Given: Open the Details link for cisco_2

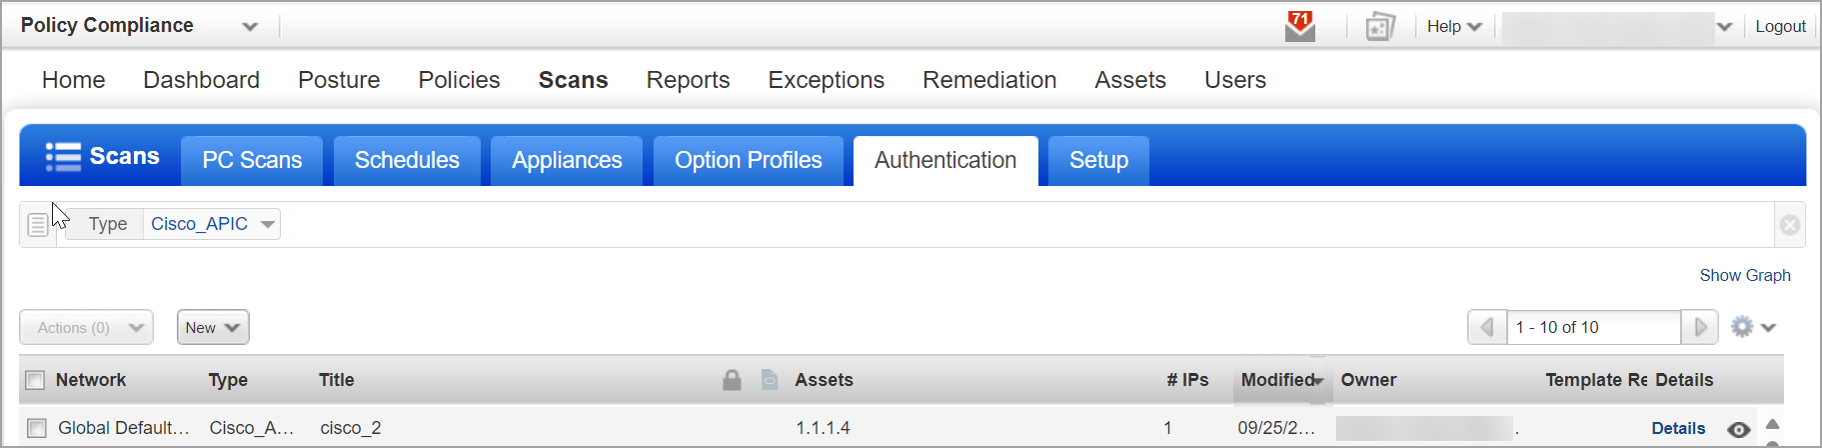Looking at the screenshot, I should click(1678, 428).
